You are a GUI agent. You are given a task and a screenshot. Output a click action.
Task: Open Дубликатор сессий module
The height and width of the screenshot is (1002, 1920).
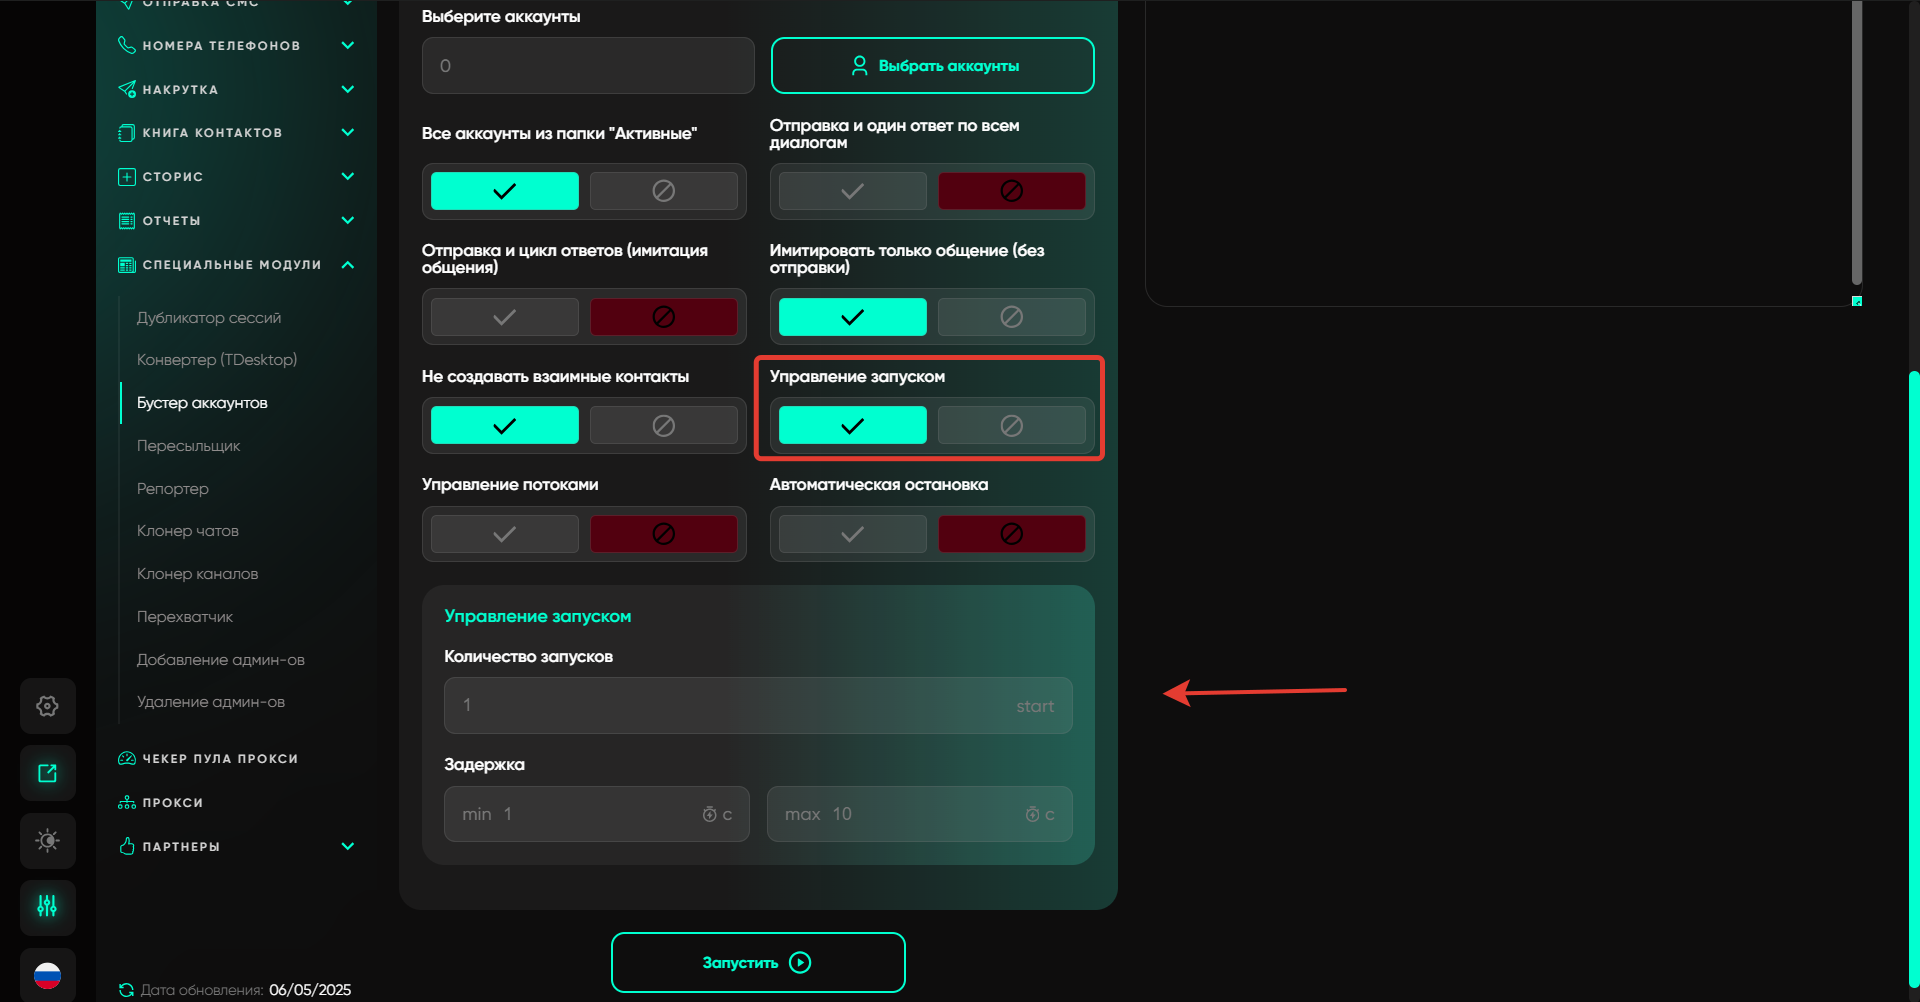209,318
